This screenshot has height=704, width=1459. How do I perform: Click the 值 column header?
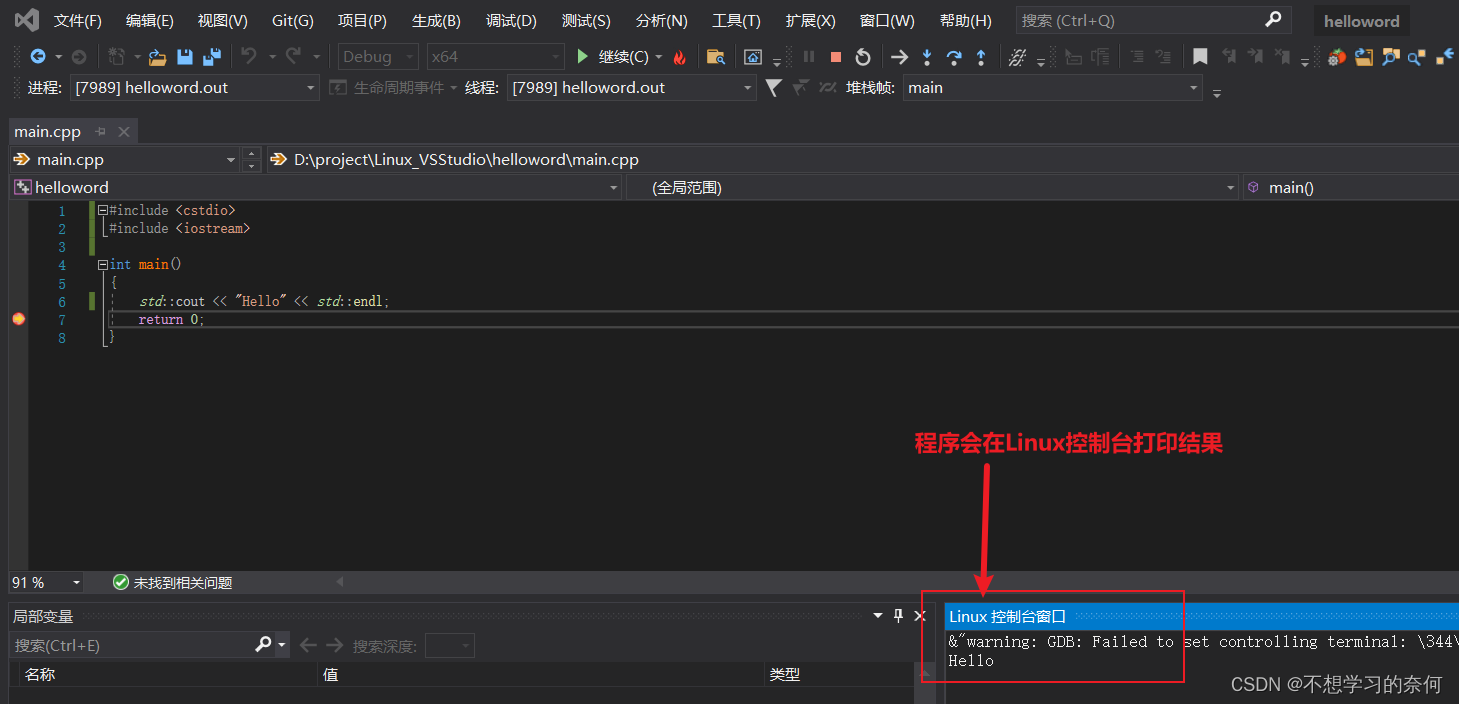click(x=541, y=675)
